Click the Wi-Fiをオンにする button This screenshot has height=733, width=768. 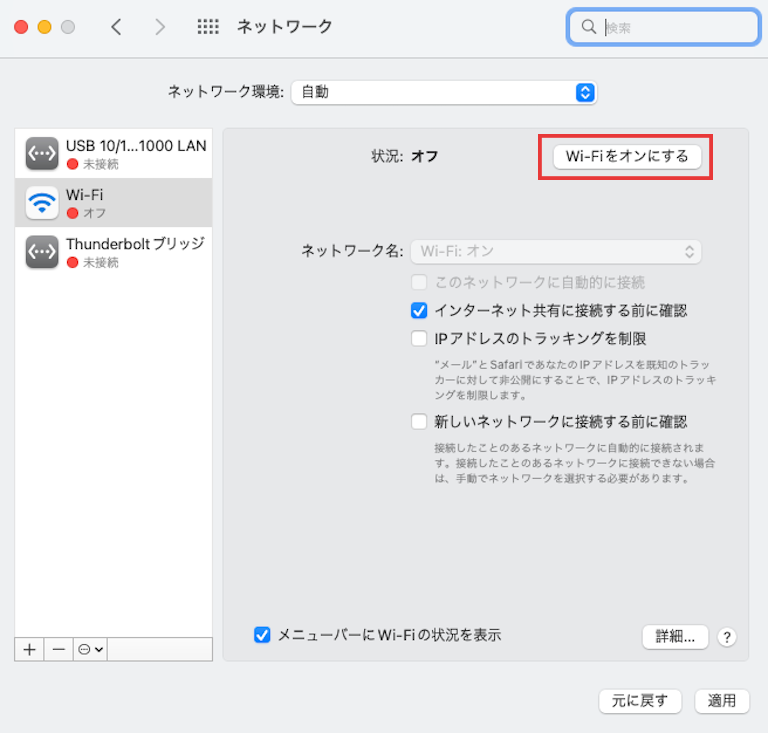pos(627,156)
